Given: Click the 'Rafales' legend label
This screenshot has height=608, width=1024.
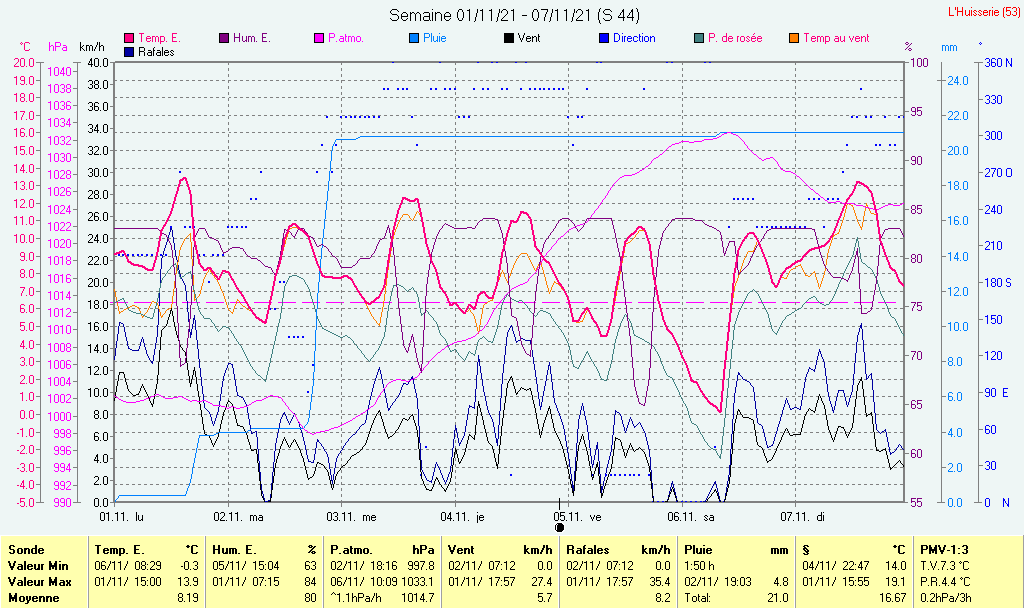Looking at the screenshot, I should (x=157, y=52).
